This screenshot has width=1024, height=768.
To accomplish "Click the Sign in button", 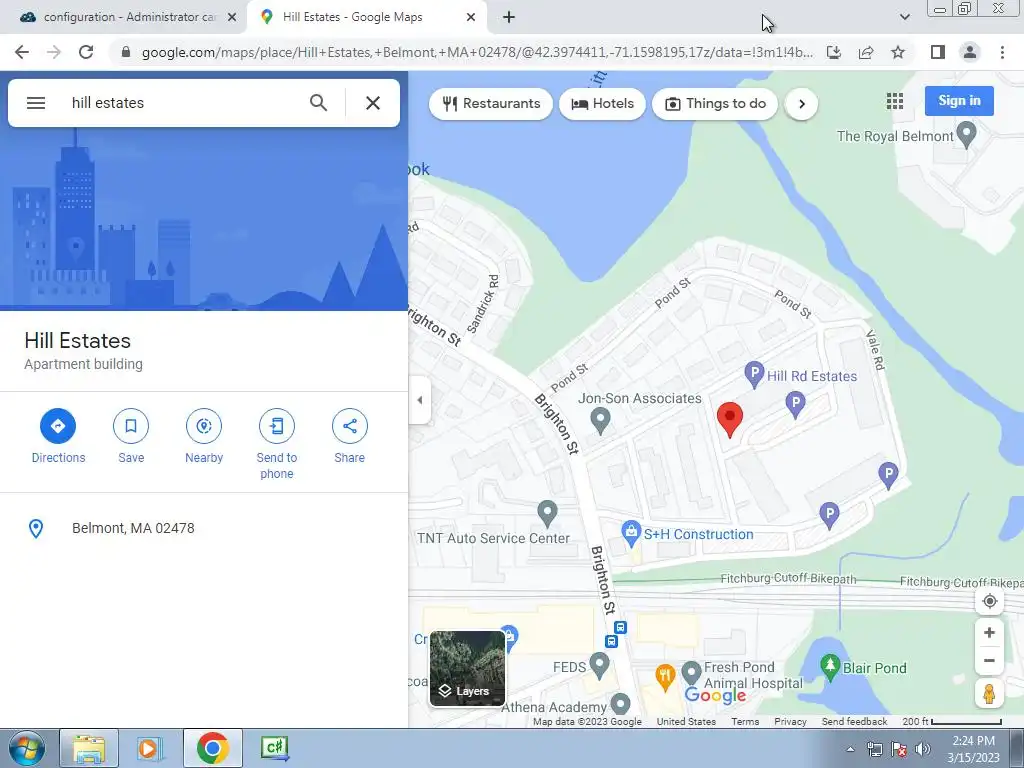I will click(x=959, y=101).
